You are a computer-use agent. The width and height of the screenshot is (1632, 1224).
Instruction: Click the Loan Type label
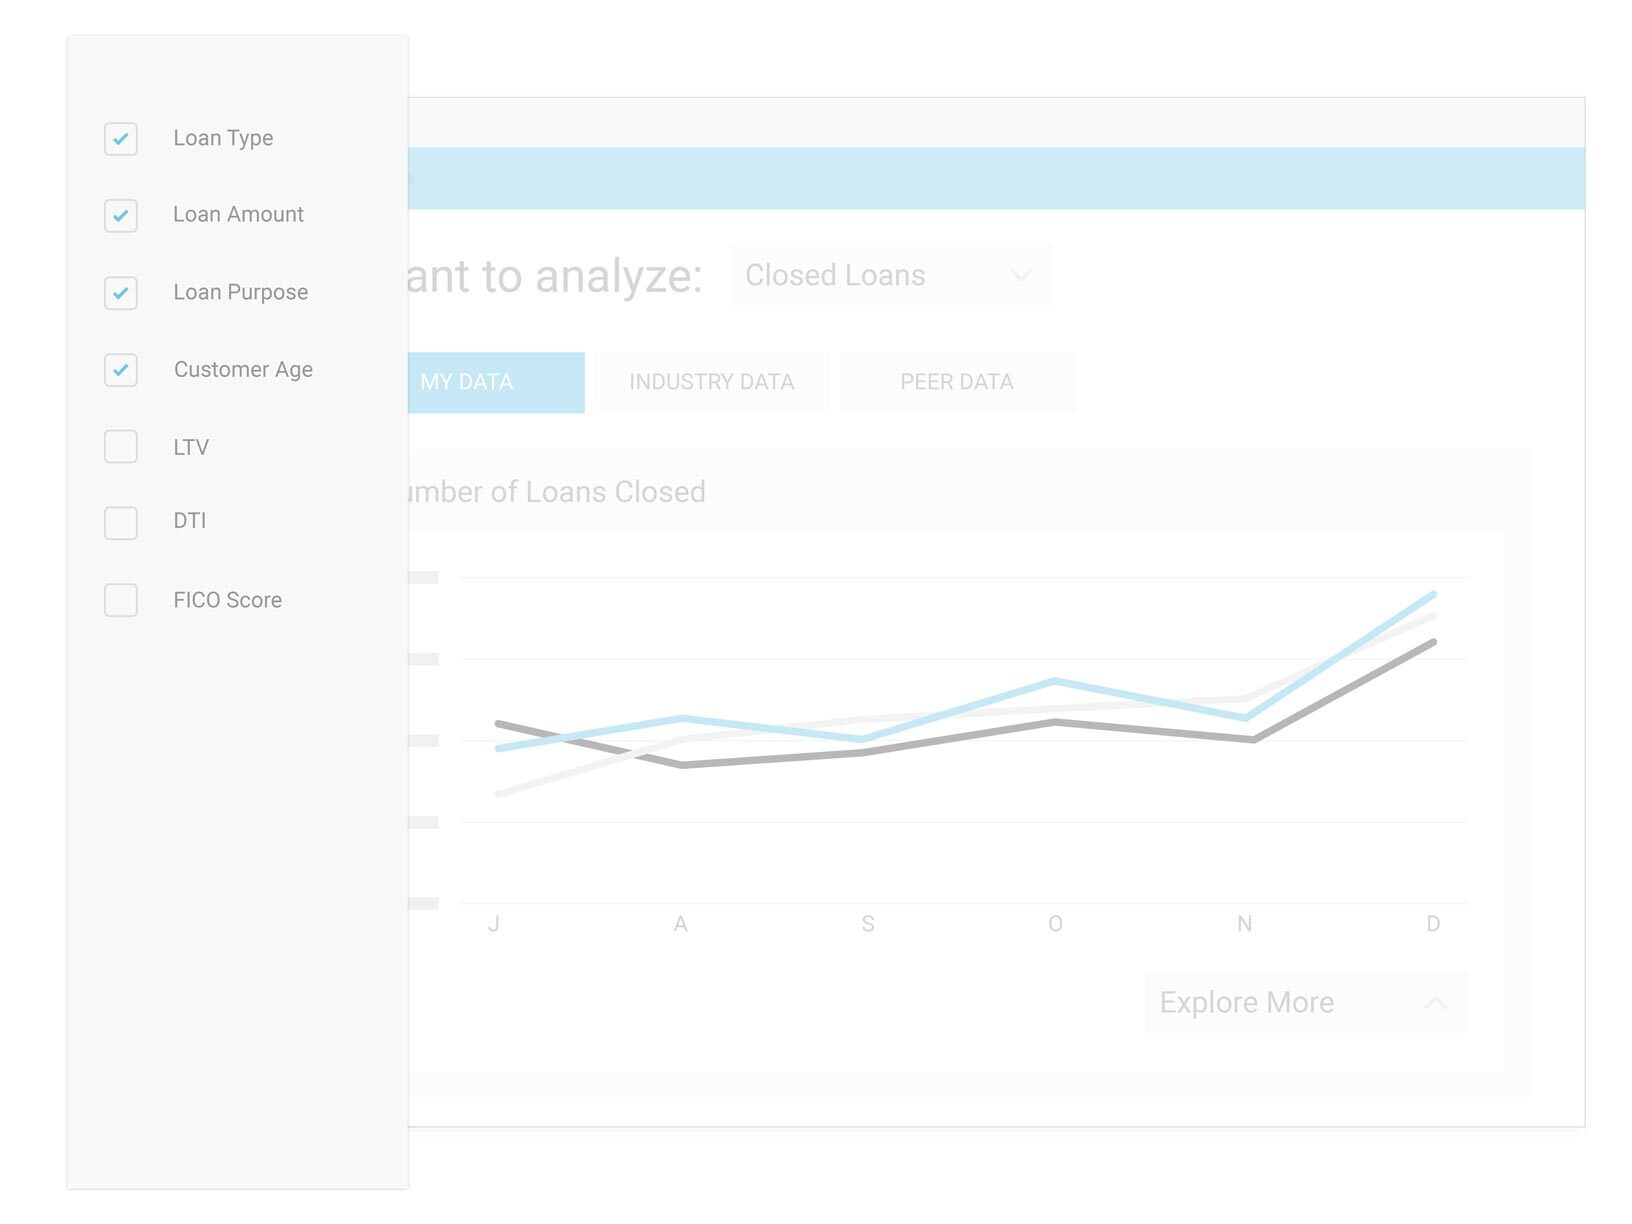[223, 138]
